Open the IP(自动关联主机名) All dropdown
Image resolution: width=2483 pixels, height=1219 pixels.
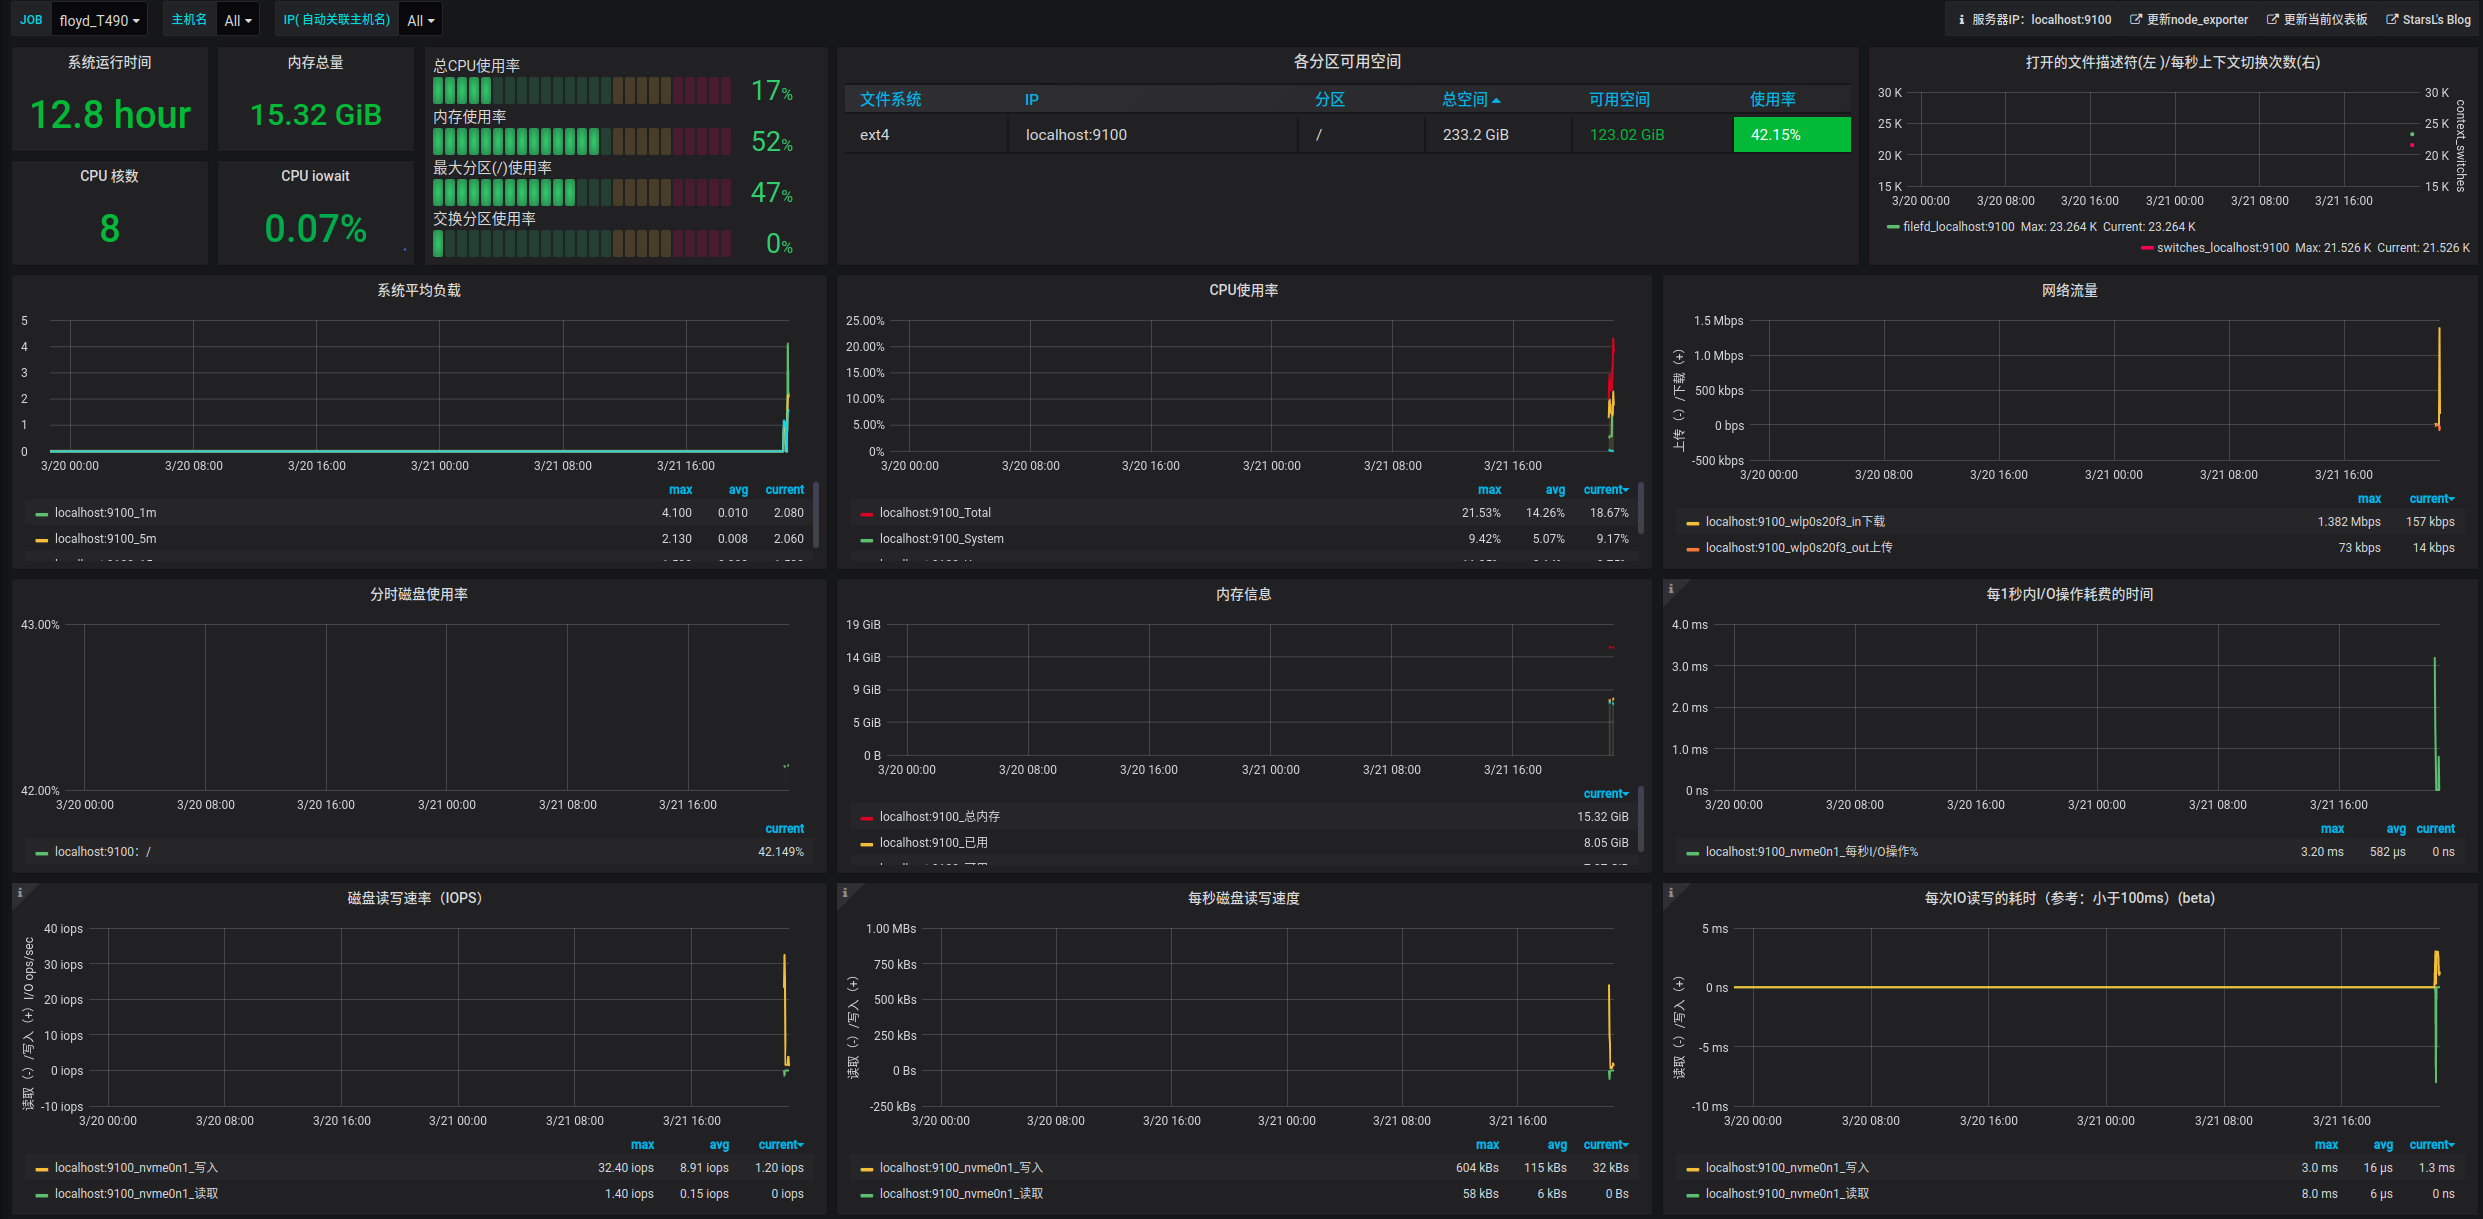[x=421, y=20]
